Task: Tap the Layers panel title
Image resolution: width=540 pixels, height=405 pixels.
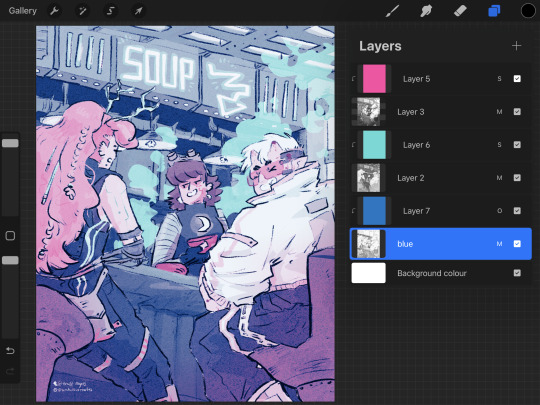Action: (380, 46)
